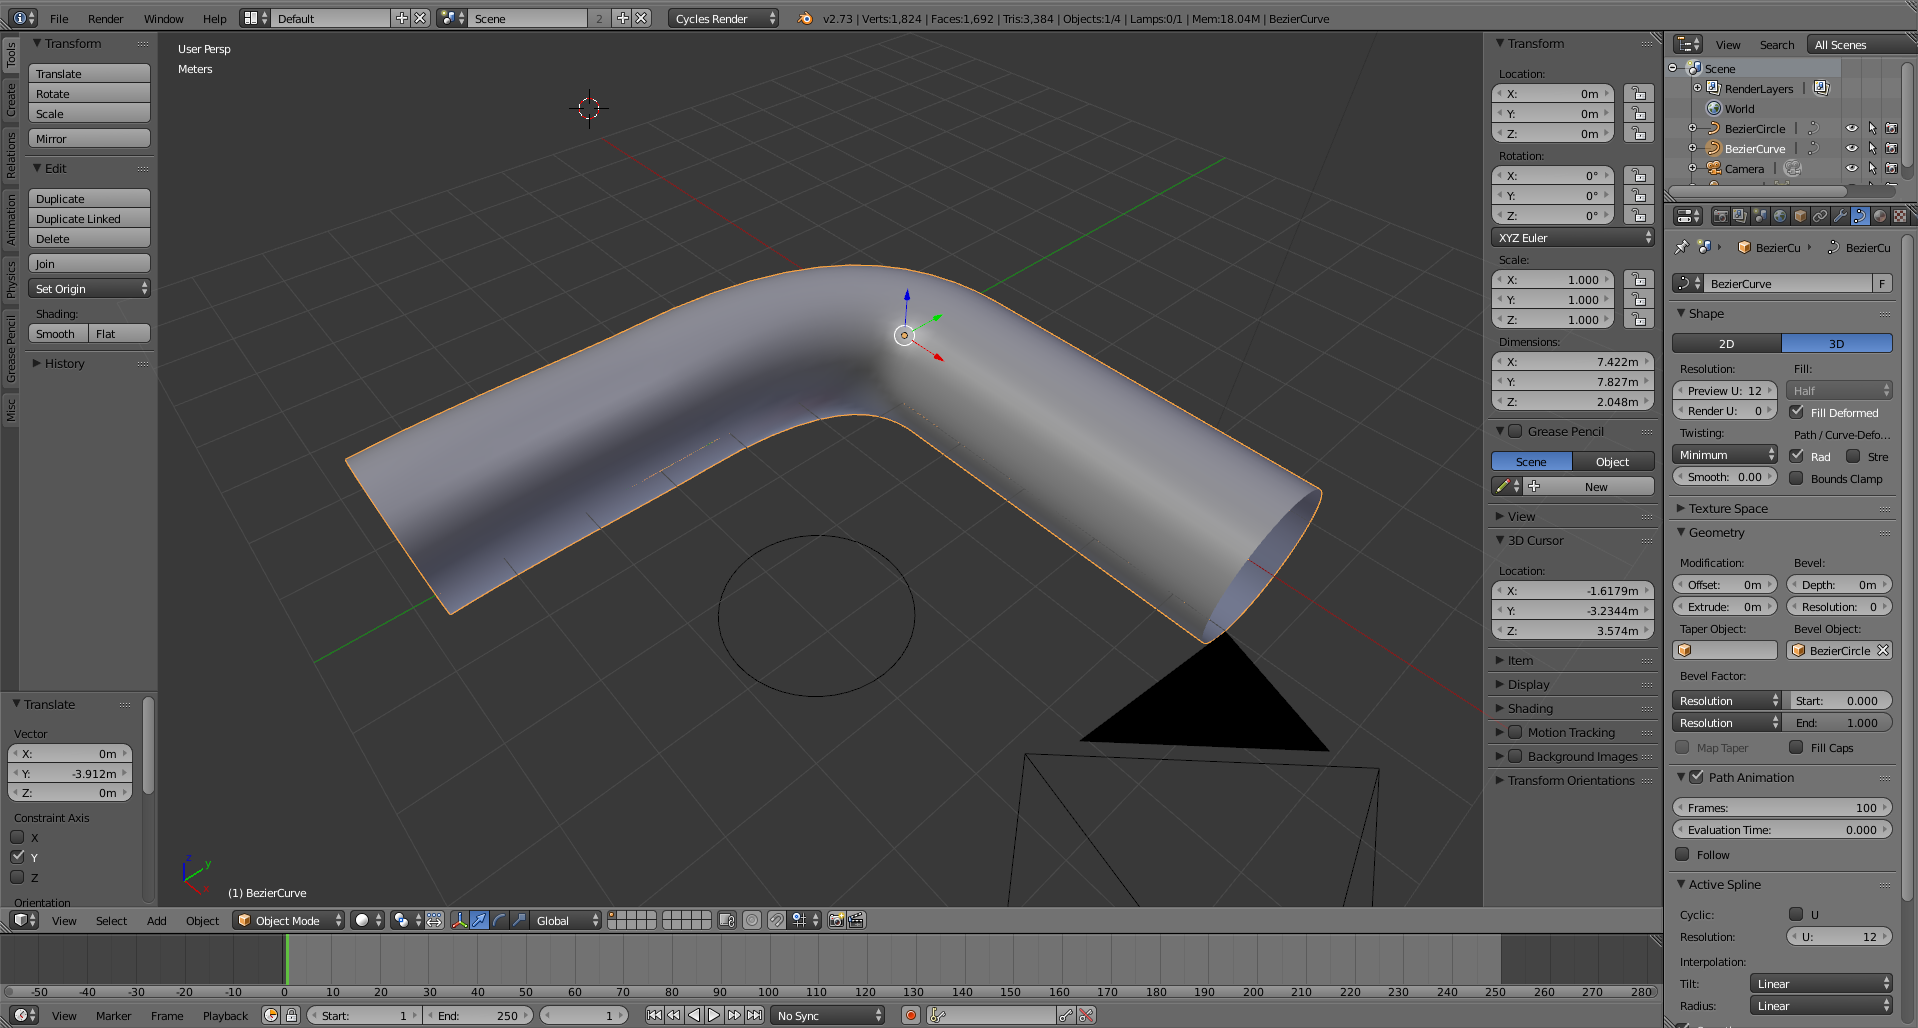Viewport: 1918px width, 1028px height.
Task: Open the Window menu
Action: (164, 18)
